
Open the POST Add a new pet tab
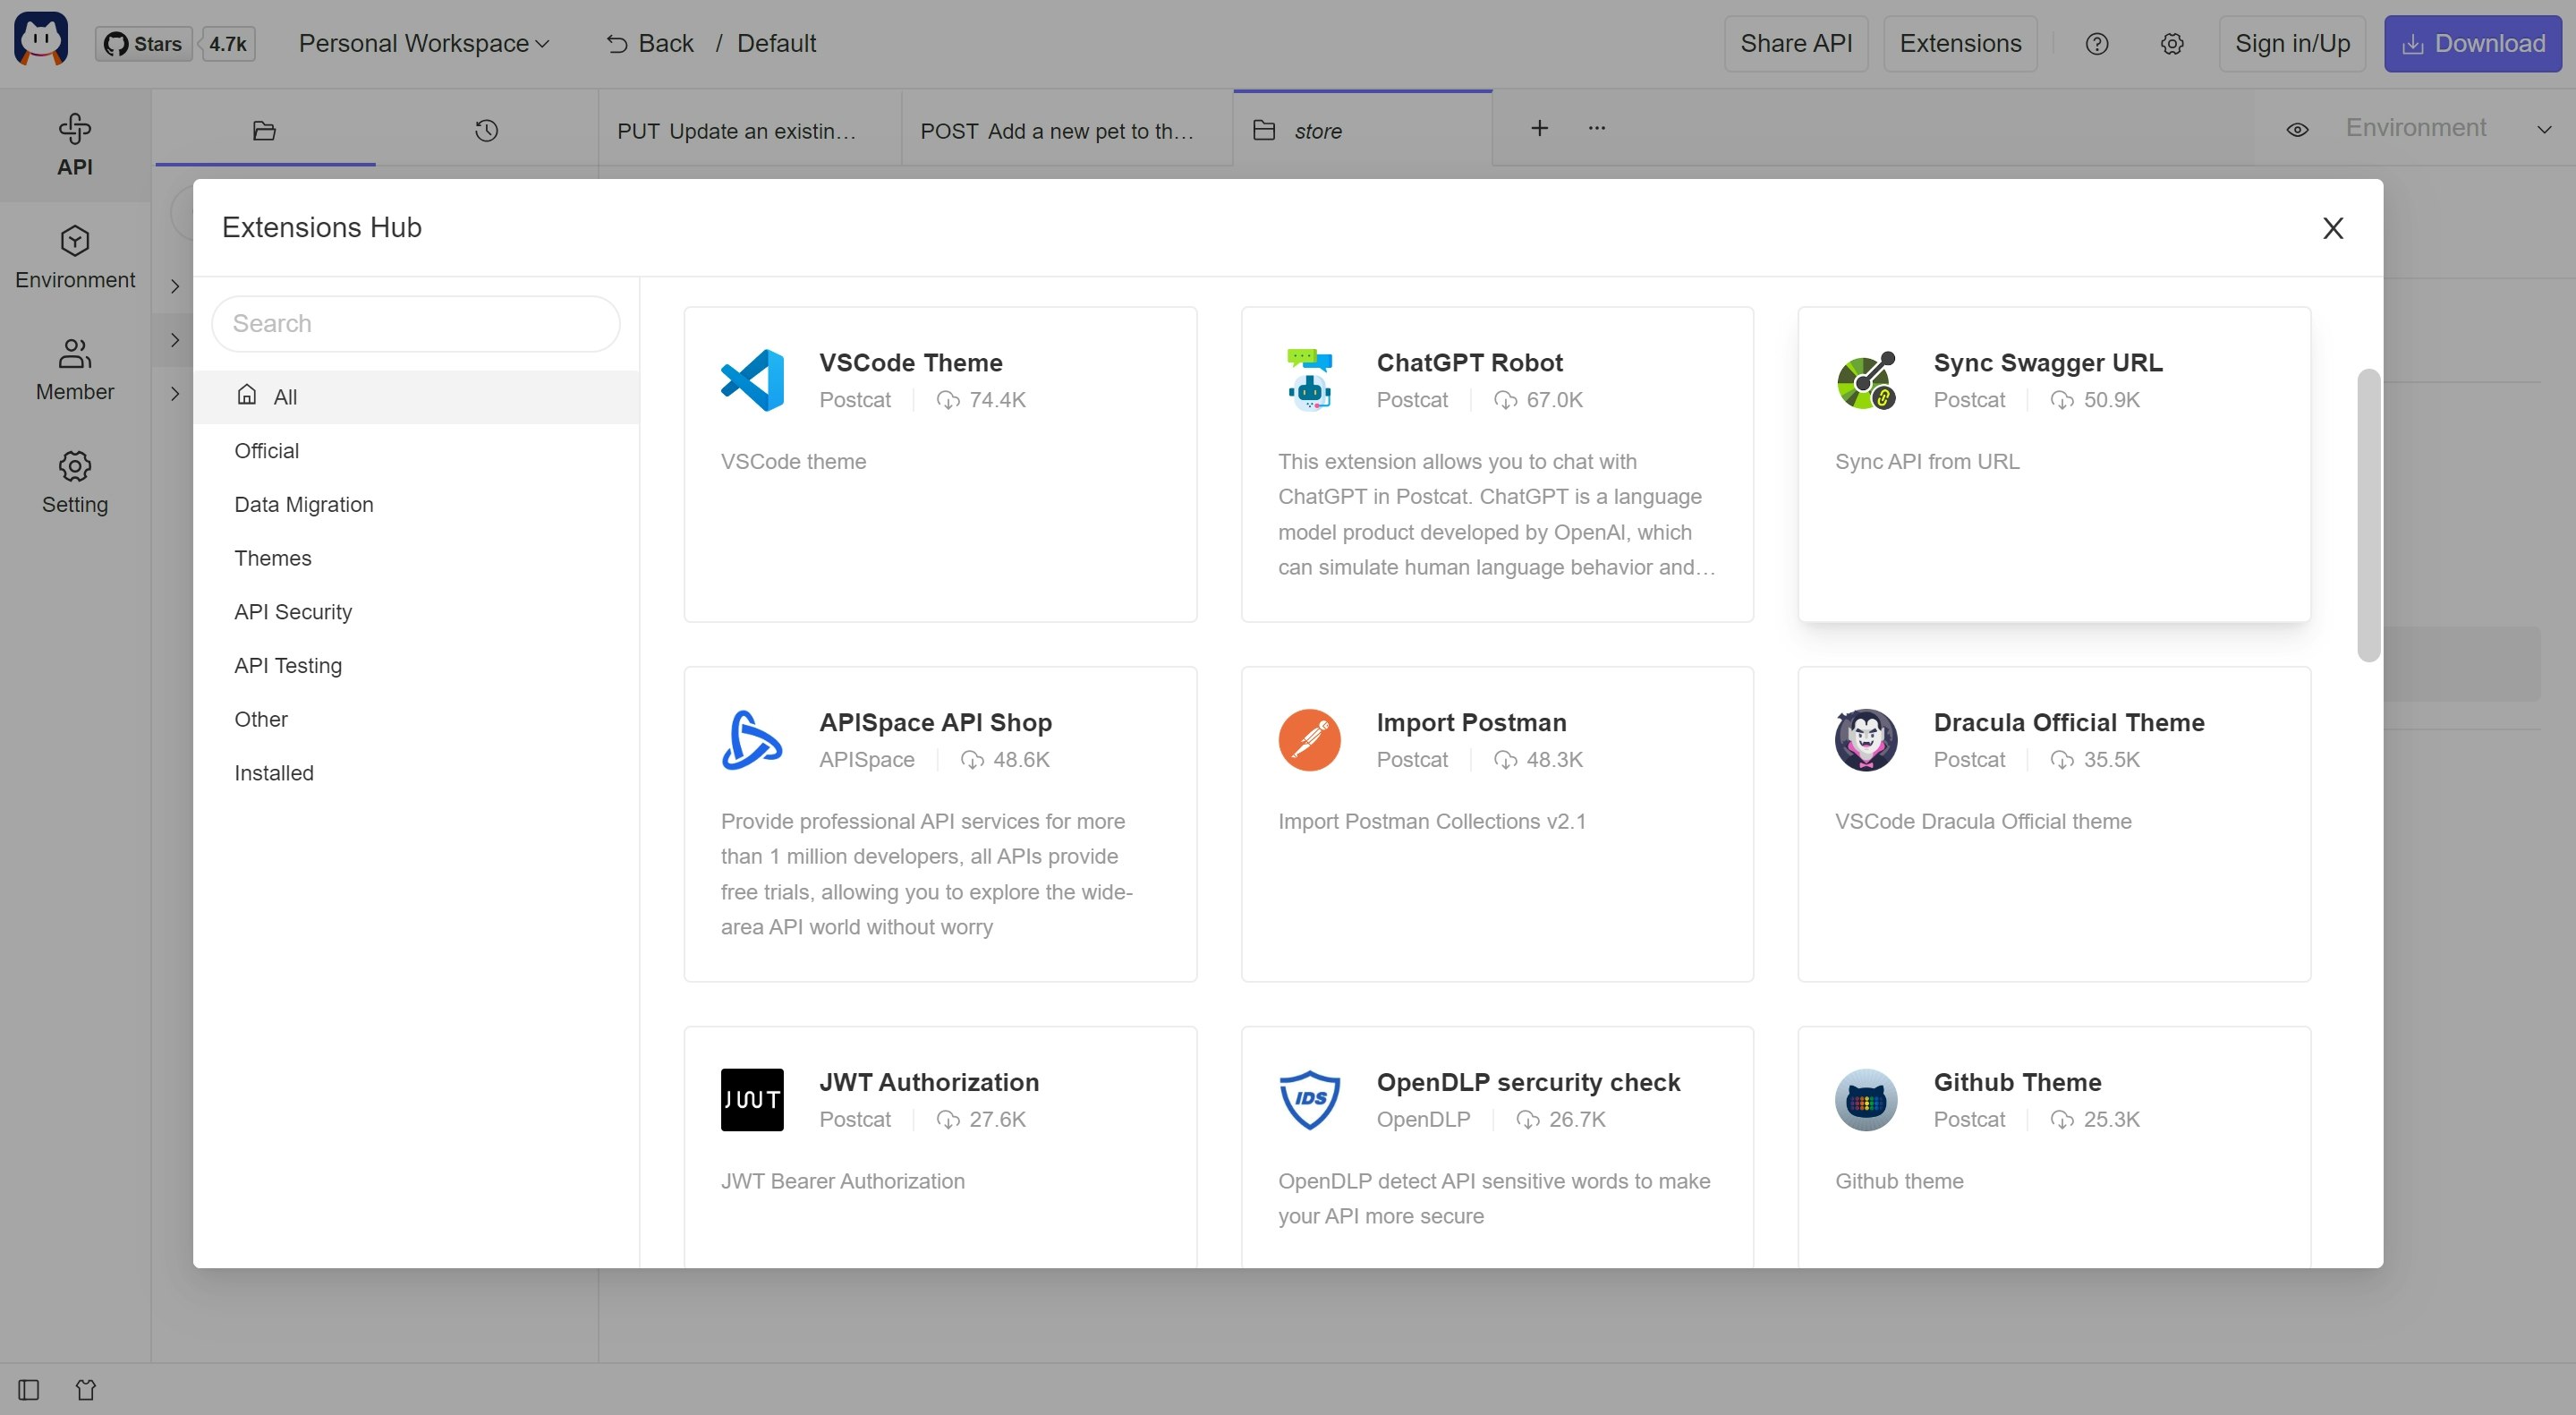tap(1067, 131)
